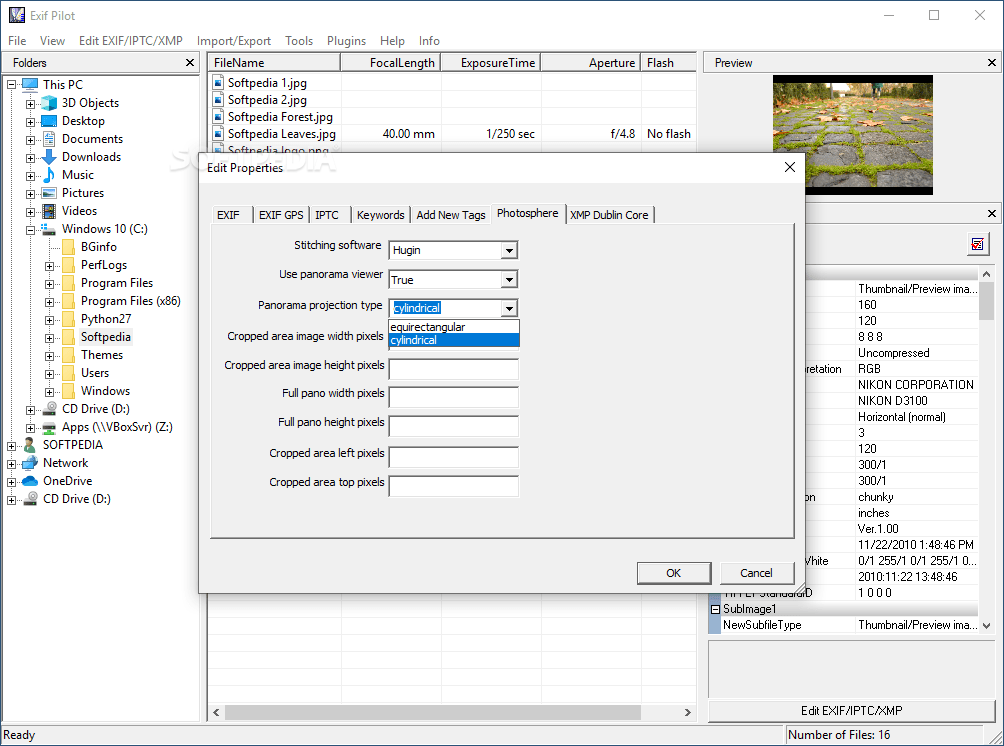Click the Cropped area image height pixels field
Screen dimensions: 1004x746
[x=453, y=369]
